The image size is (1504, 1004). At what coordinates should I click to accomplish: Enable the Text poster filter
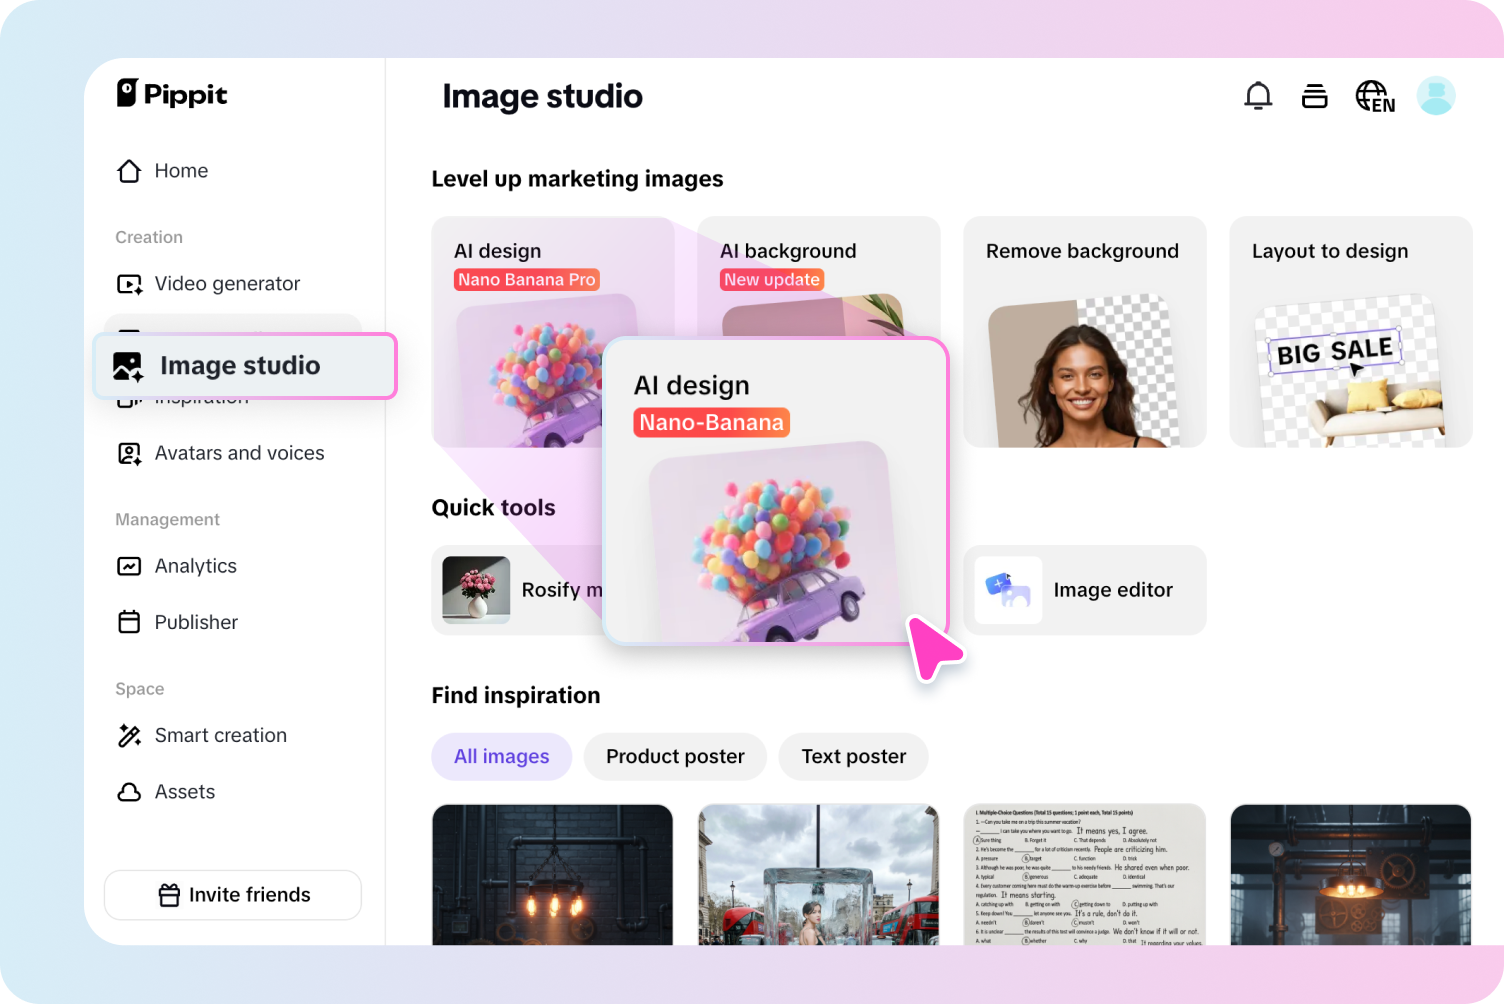pos(852,757)
